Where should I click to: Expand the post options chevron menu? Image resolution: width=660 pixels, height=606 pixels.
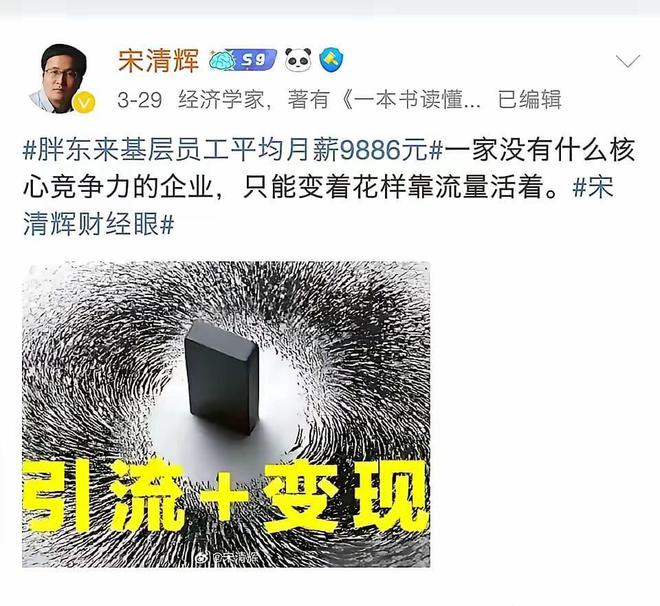click(x=628, y=61)
